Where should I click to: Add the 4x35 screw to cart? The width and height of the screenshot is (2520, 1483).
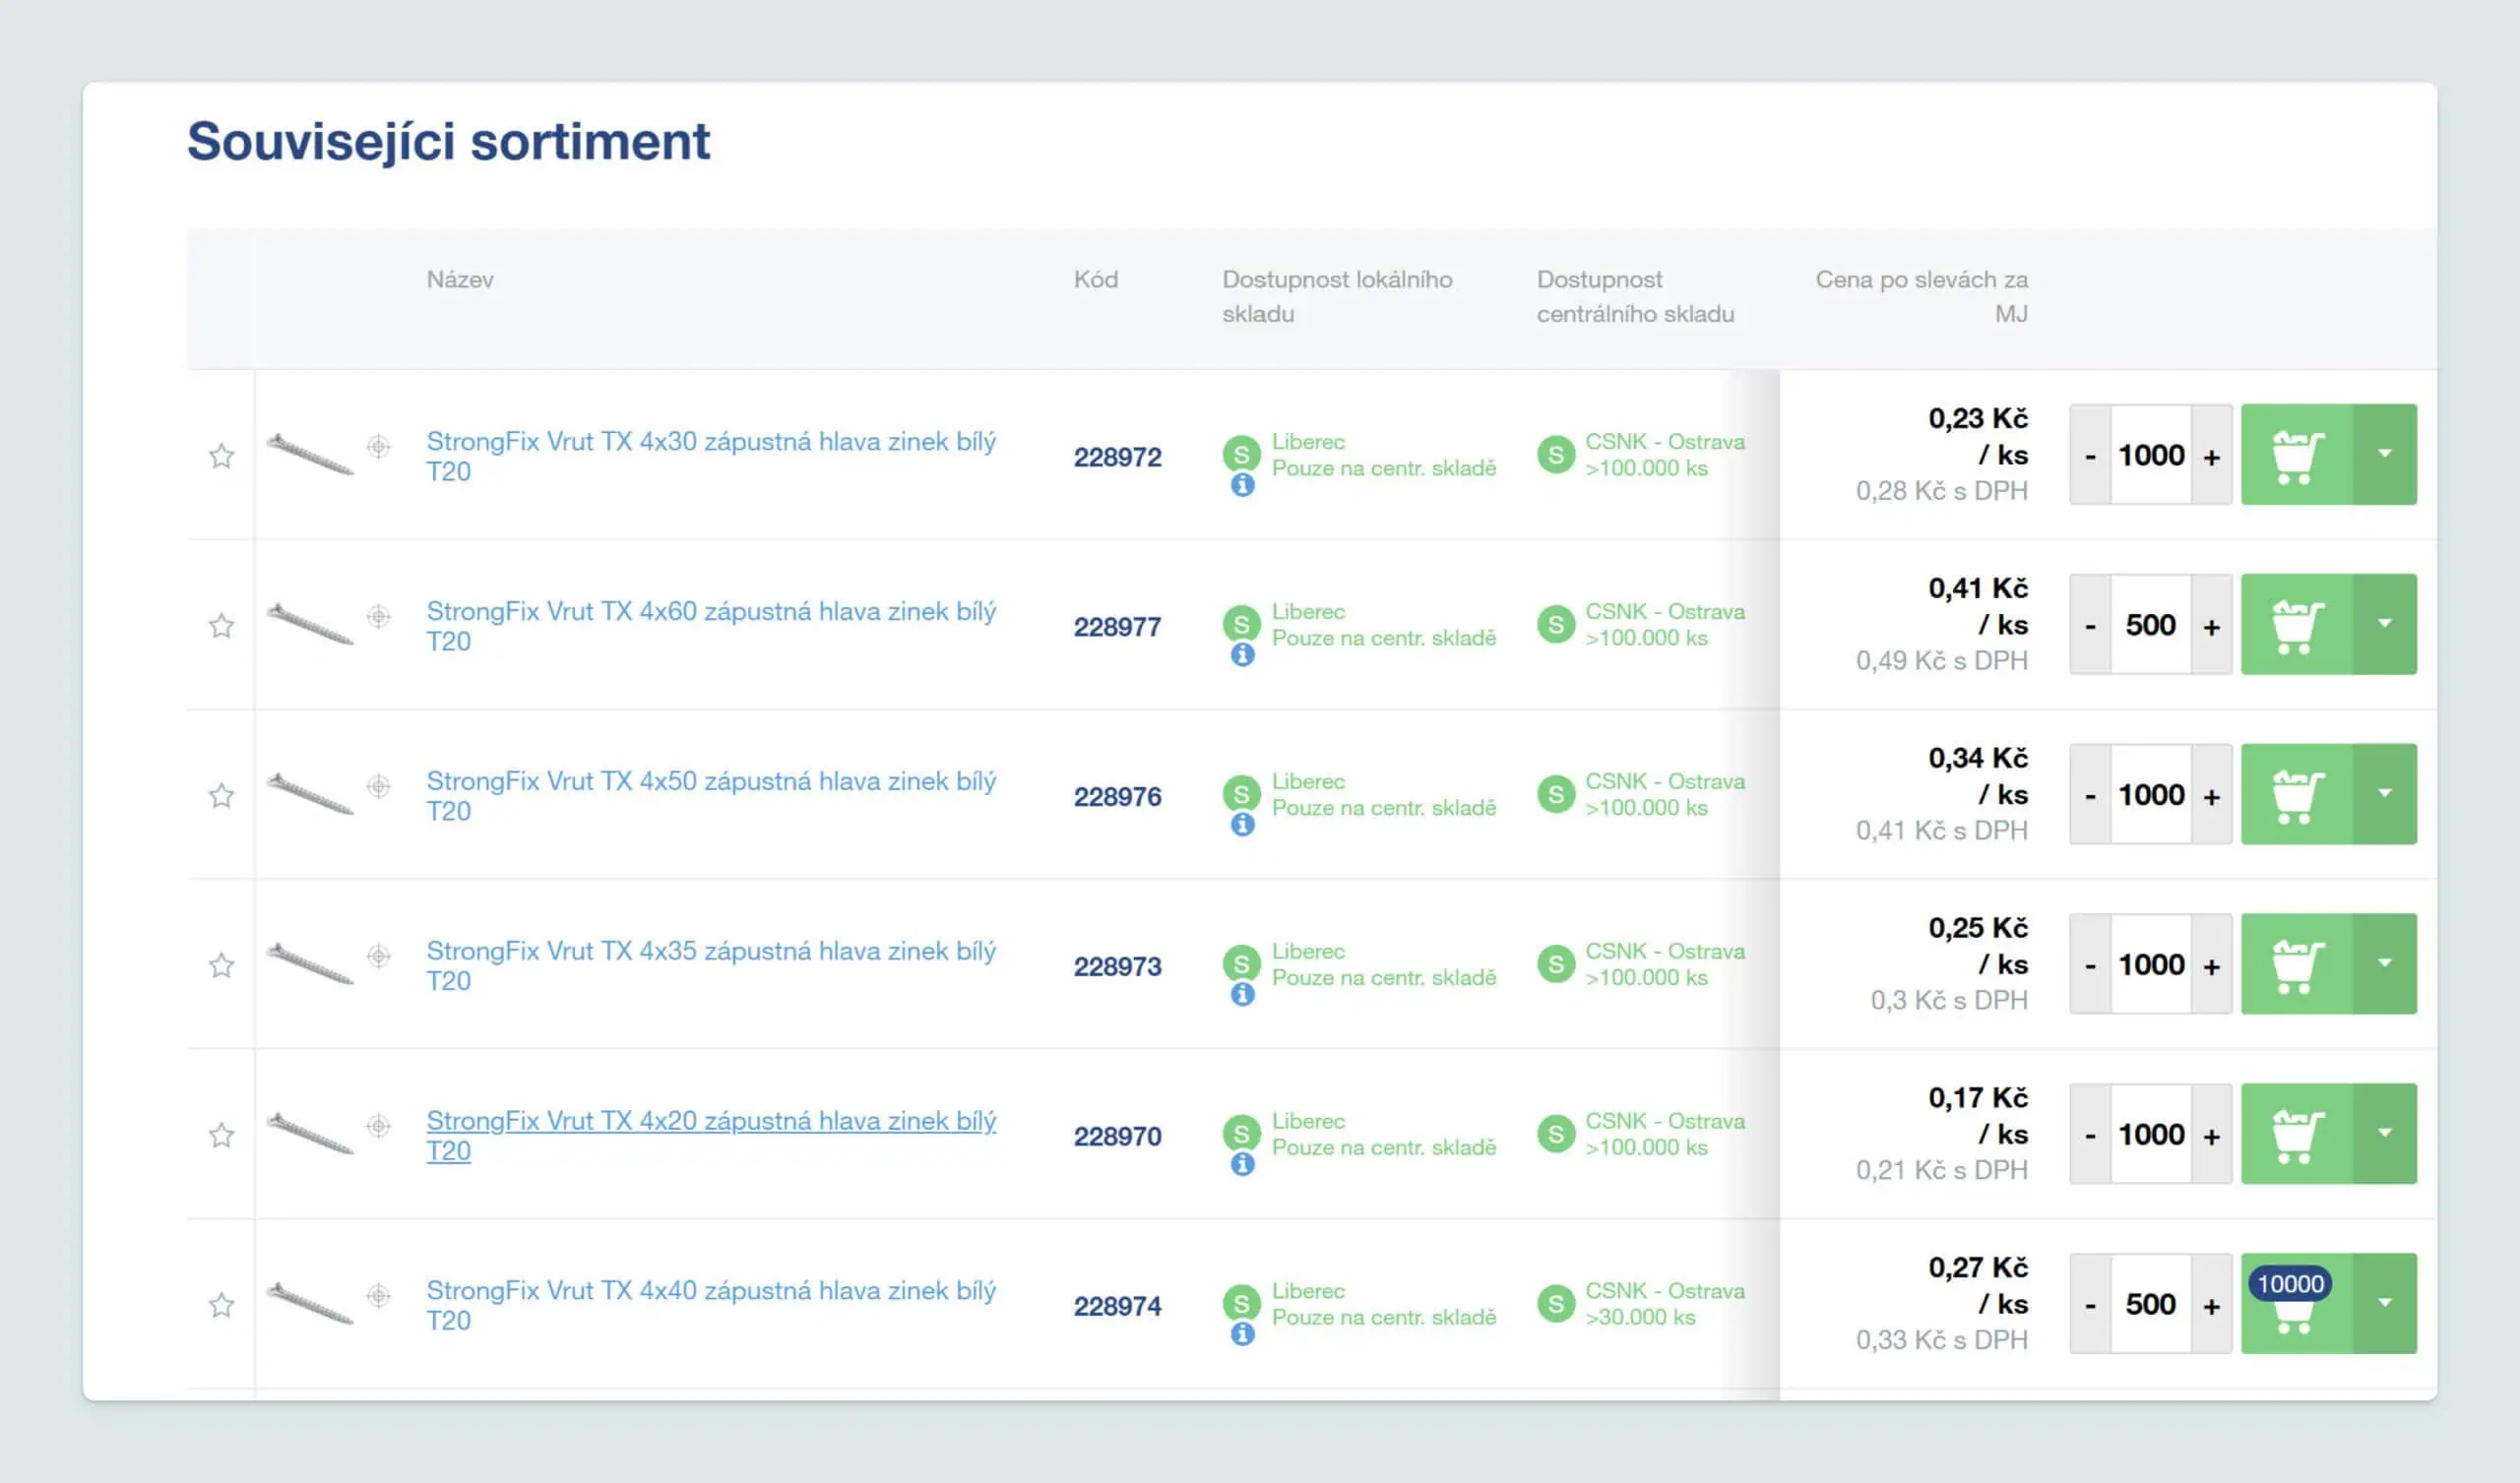(2297, 965)
